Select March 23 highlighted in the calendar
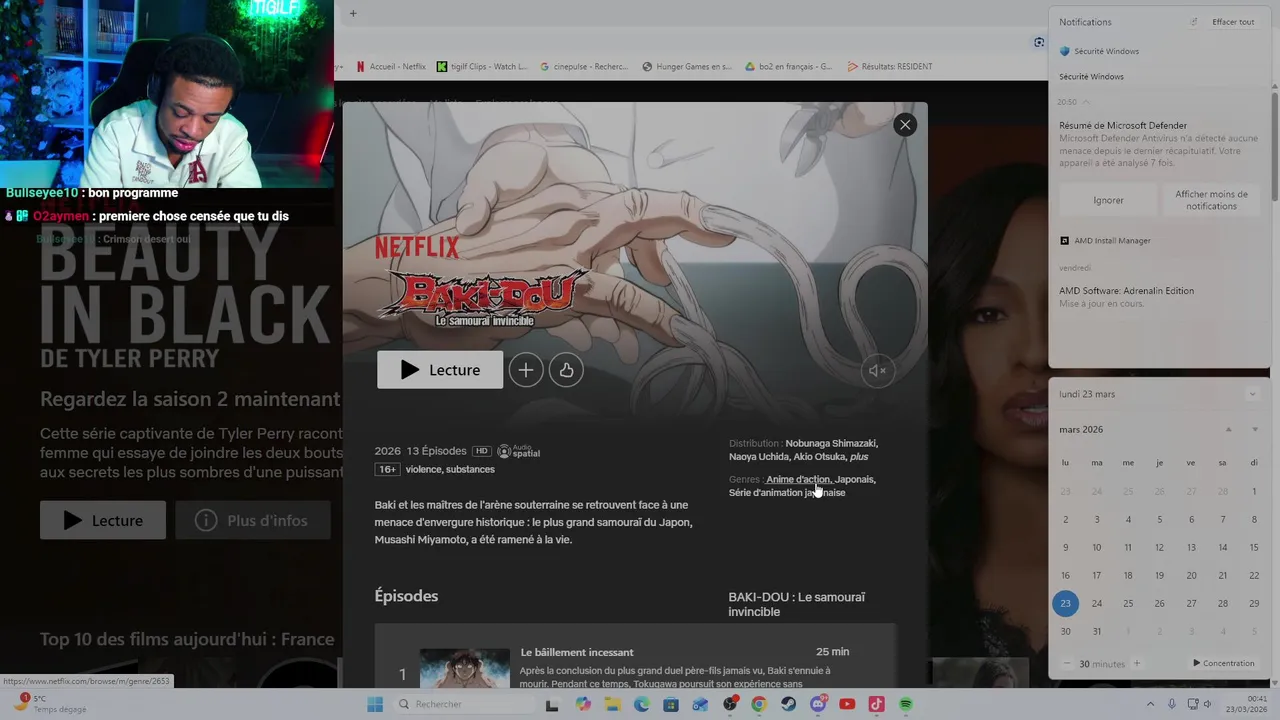The width and height of the screenshot is (1280, 720). tap(1065, 603)
